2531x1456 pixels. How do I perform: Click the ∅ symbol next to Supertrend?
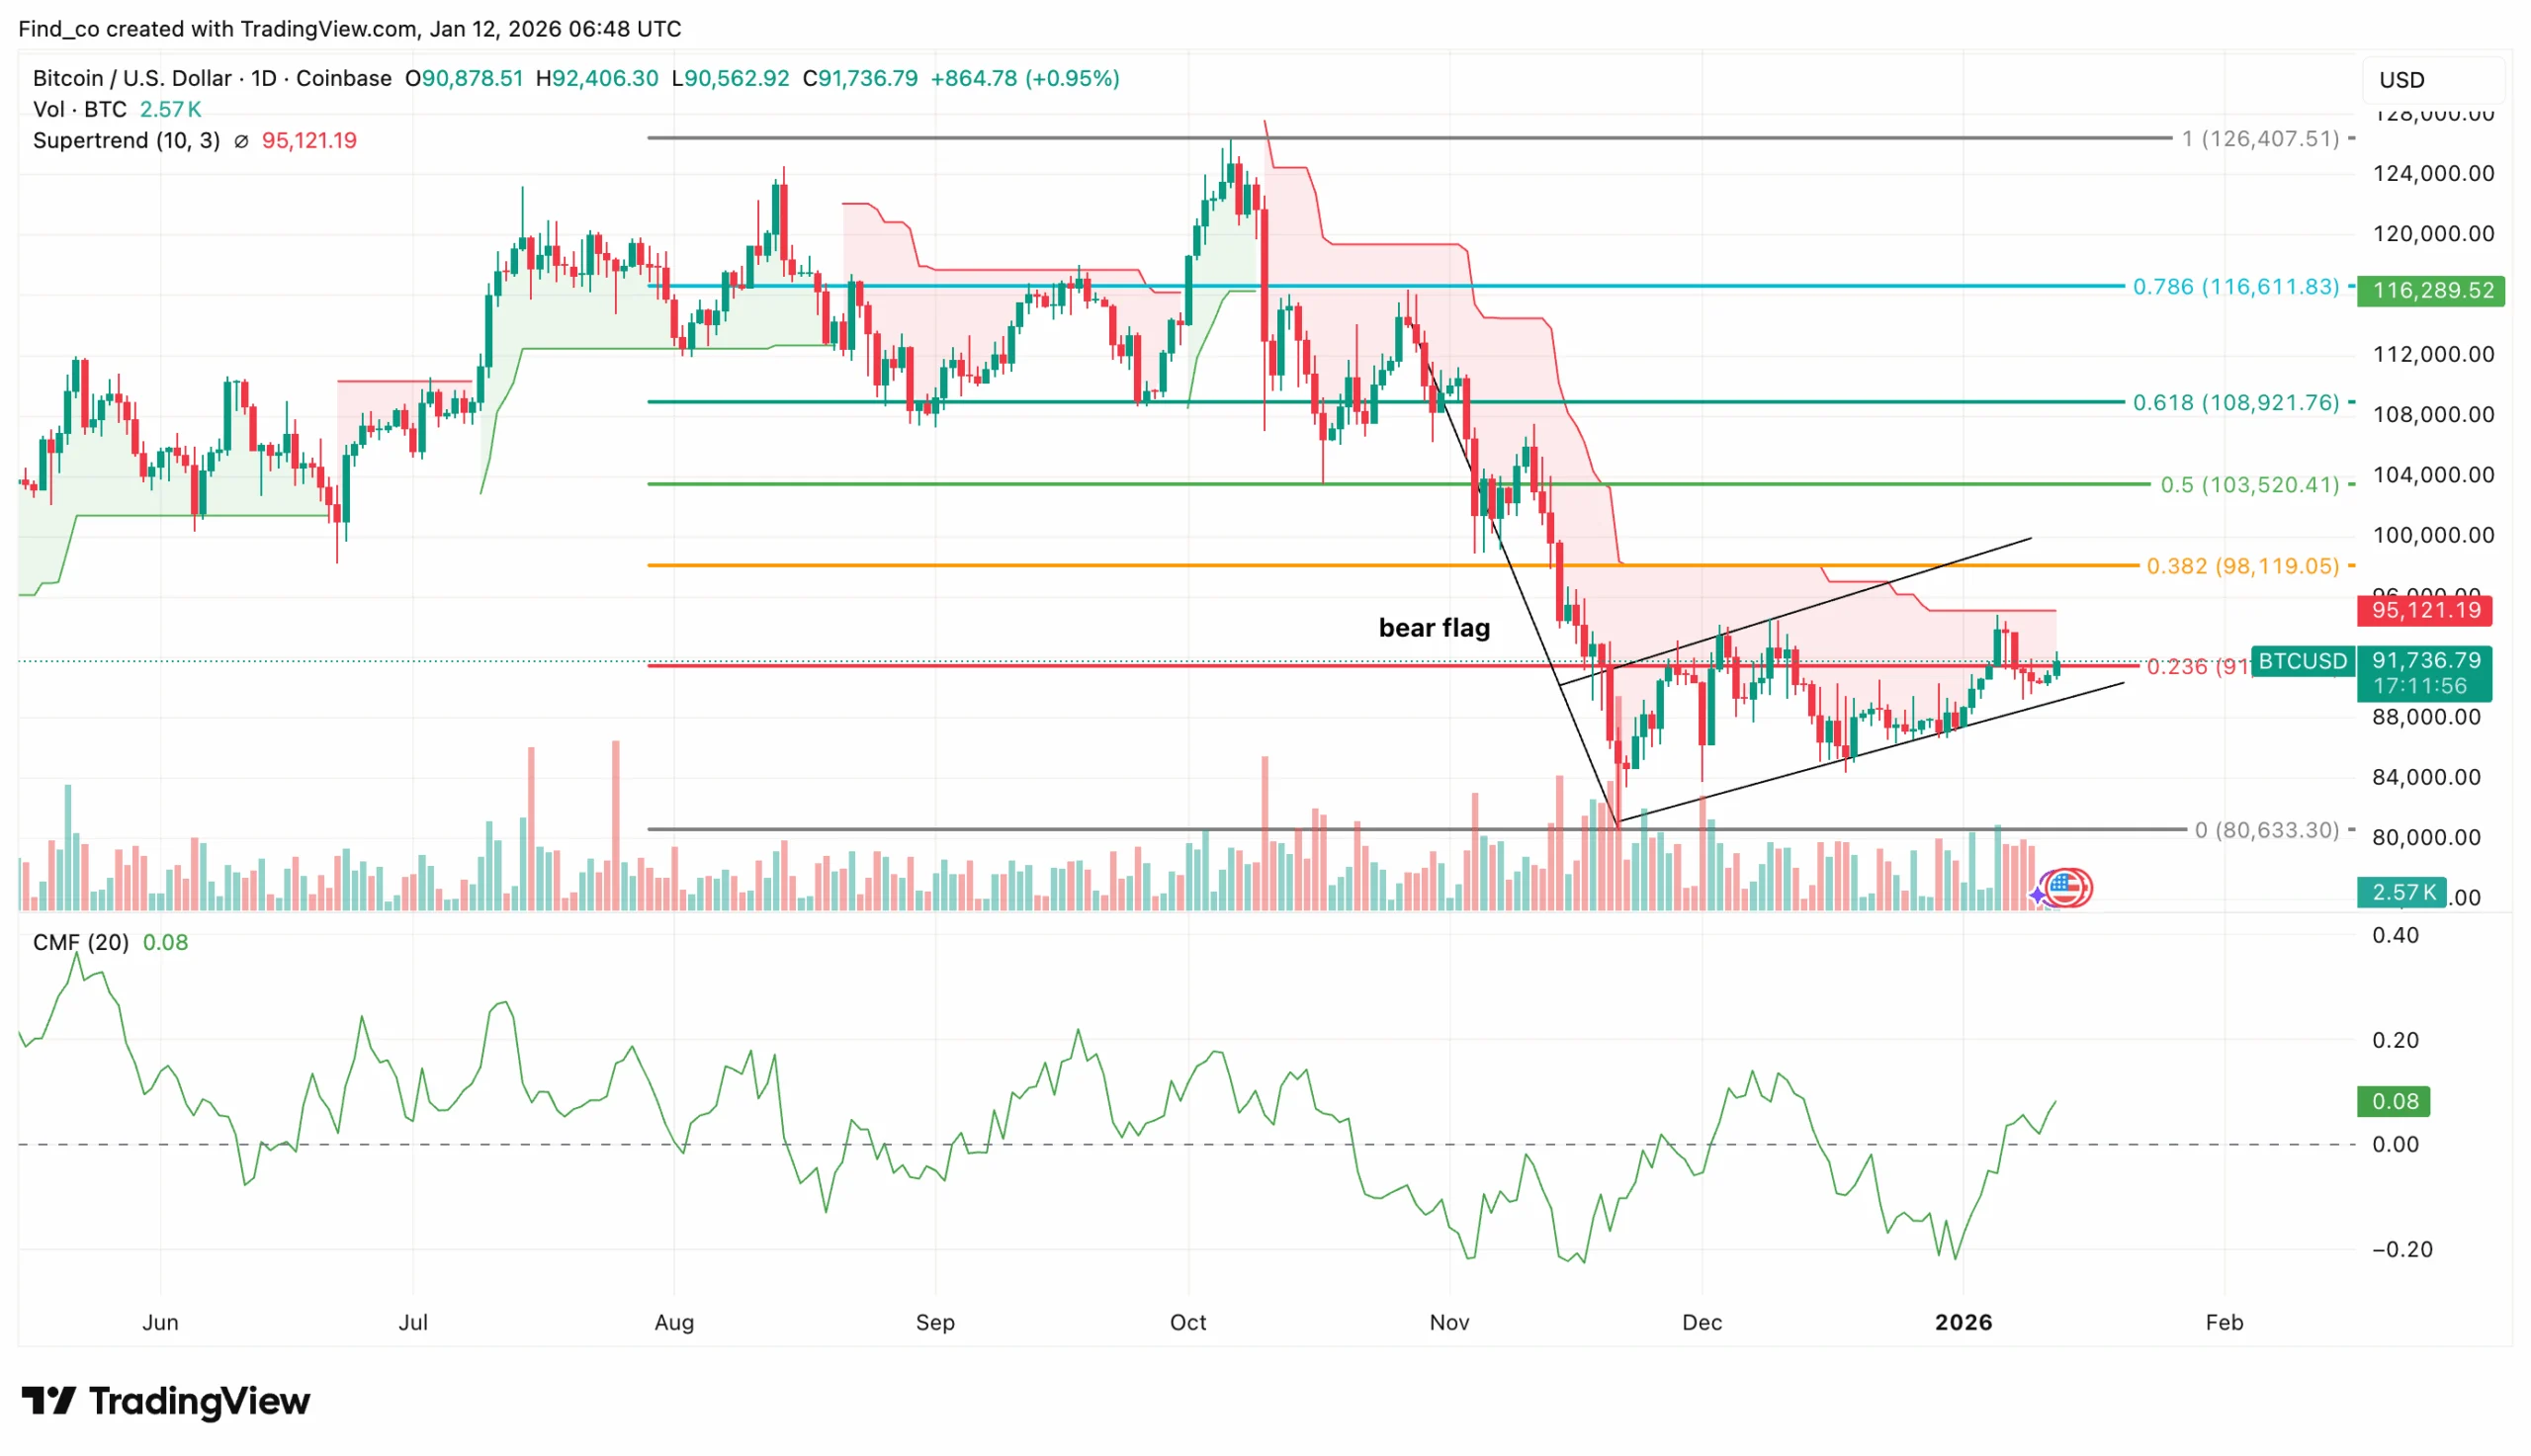pos(241,141)
